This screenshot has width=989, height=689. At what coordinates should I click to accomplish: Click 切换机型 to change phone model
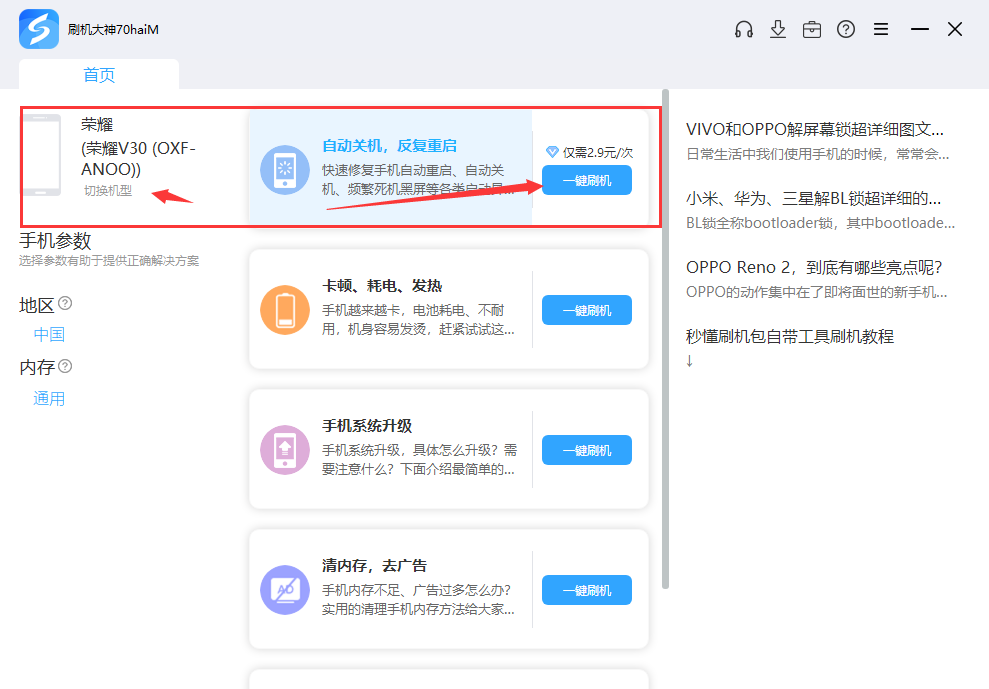pyautogui.click(x=107, y=191)
